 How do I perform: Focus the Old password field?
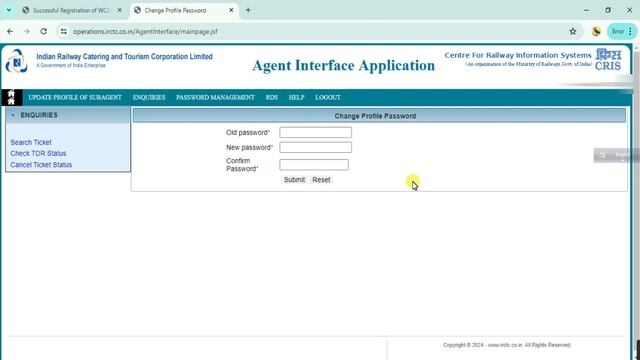coord(316,132)
